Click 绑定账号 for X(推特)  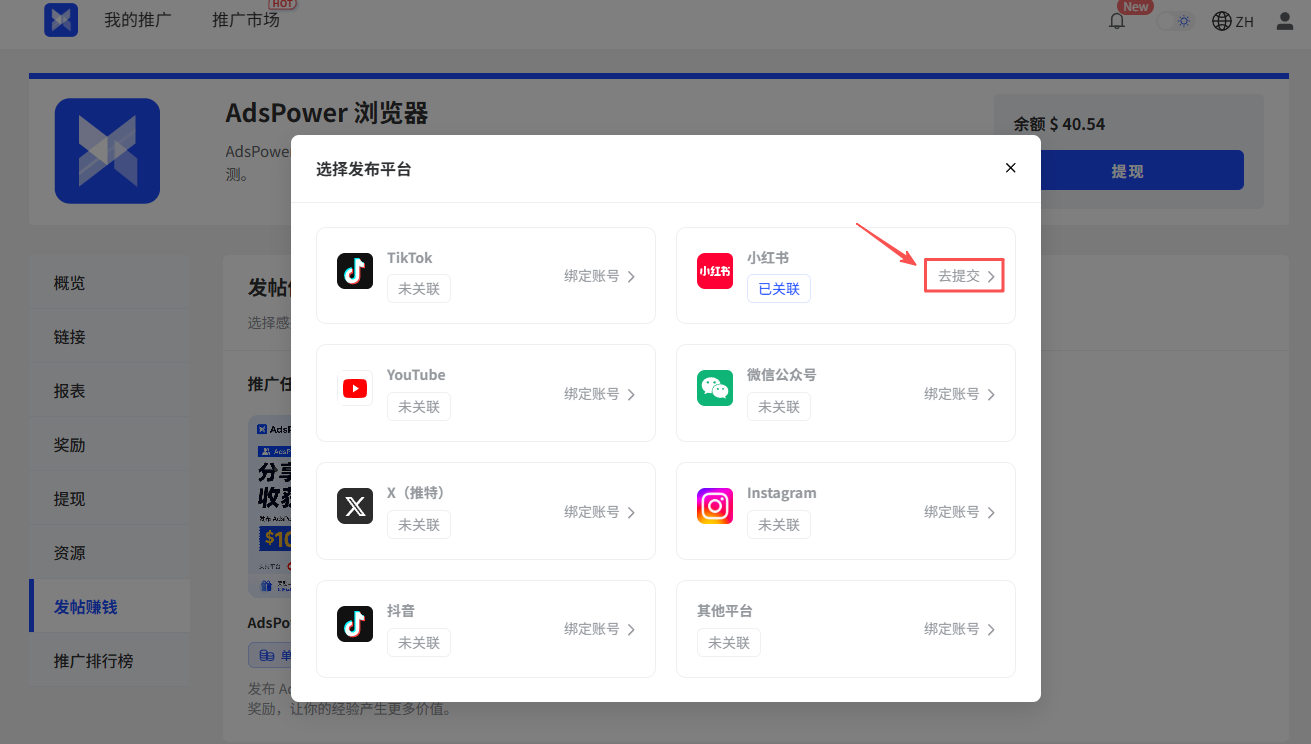click(600, 512)
